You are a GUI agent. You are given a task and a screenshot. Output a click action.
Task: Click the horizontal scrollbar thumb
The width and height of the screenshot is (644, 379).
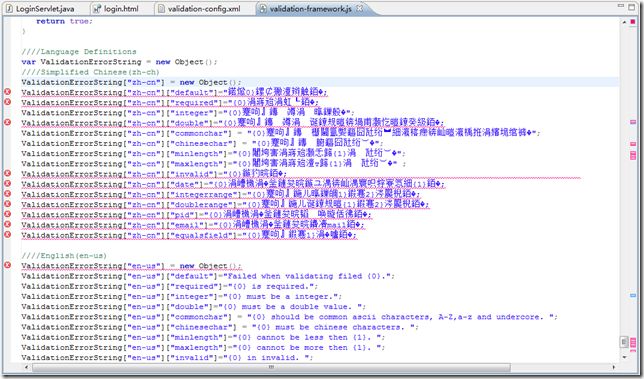(x=271, y=367)
